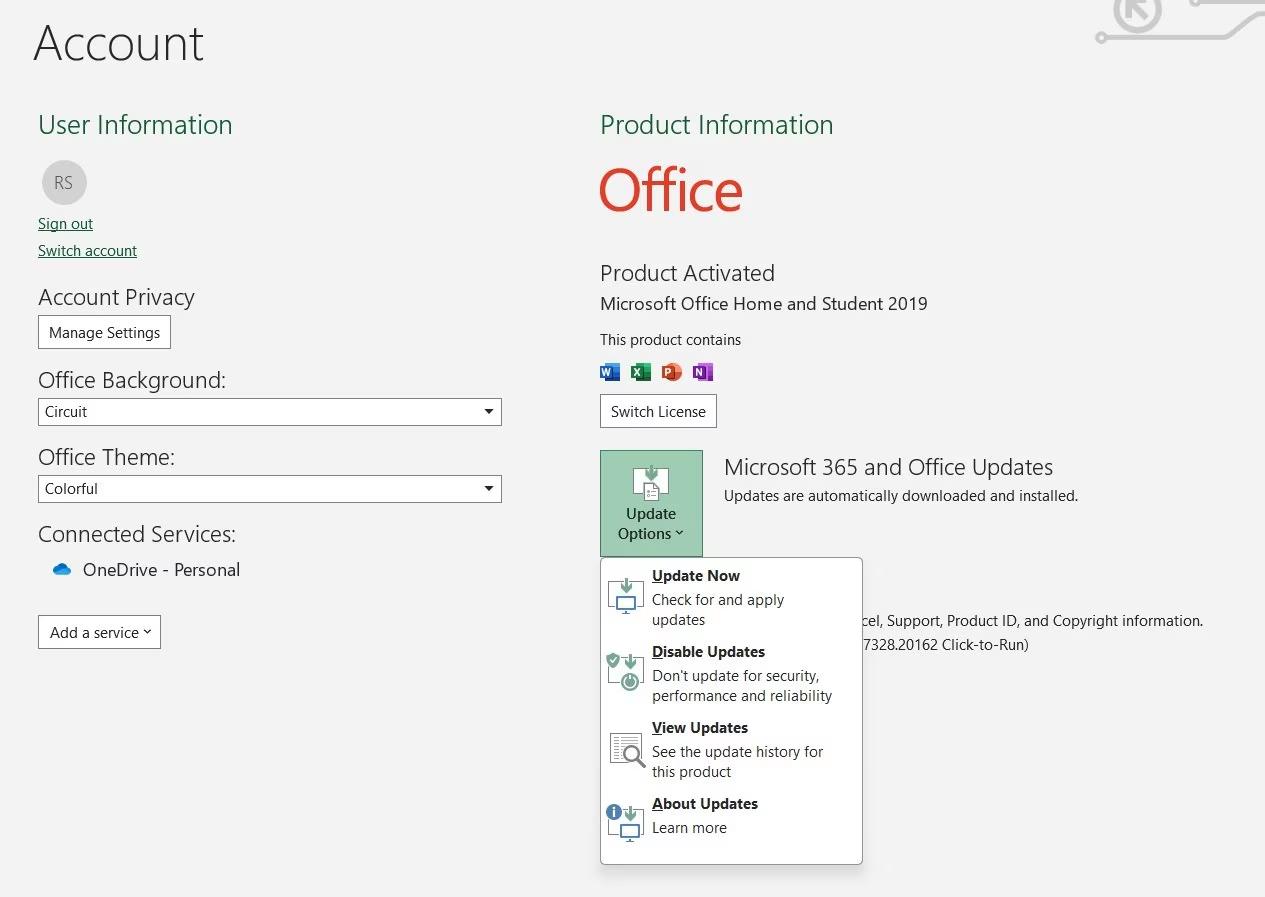This screenshot has width=1265, height=897.
Task: Click the Click-to-Run version text
Action: [944, 645]
